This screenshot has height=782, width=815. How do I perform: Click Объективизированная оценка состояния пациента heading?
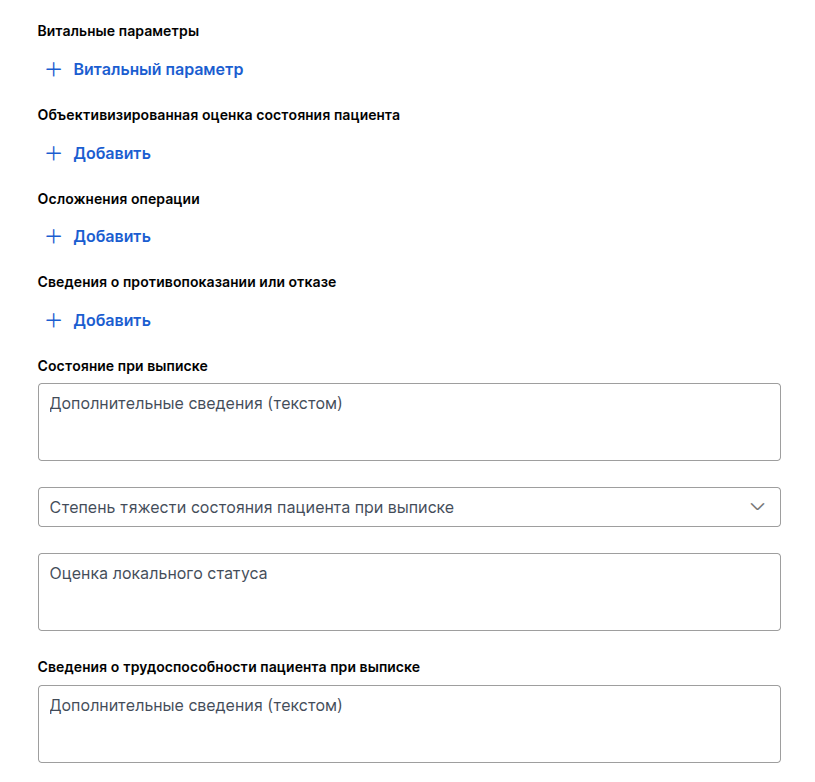[218, 115]
